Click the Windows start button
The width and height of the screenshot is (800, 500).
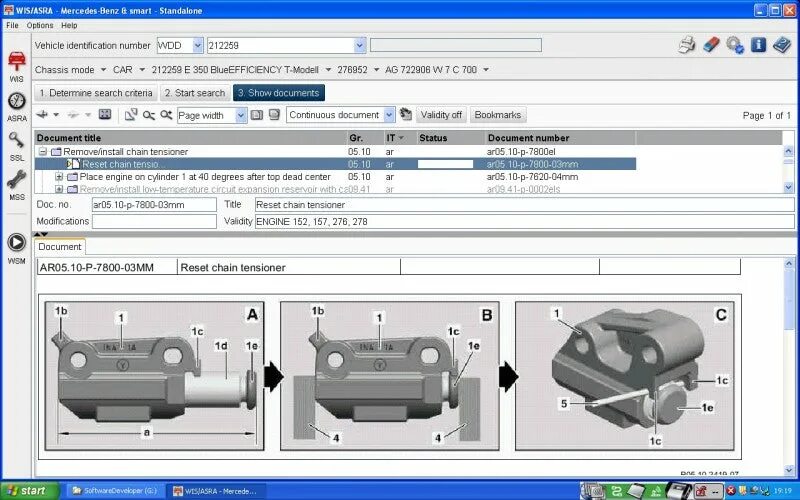pyautogui.click(x=29, y=491)
